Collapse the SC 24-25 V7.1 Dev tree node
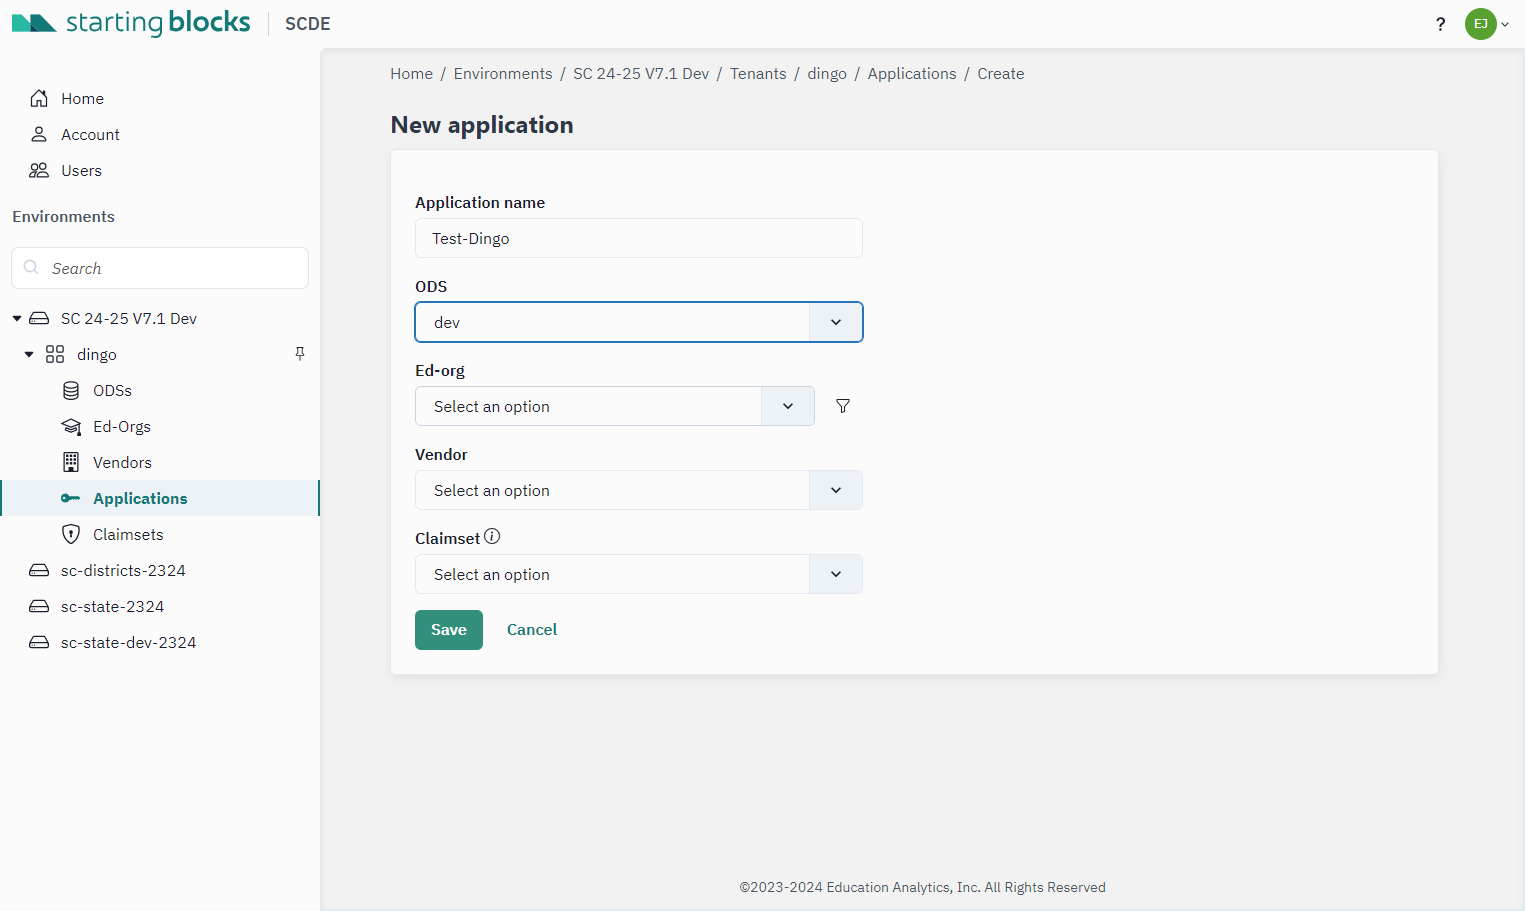The image size is (1525, 911). click(x=17, y=318)
